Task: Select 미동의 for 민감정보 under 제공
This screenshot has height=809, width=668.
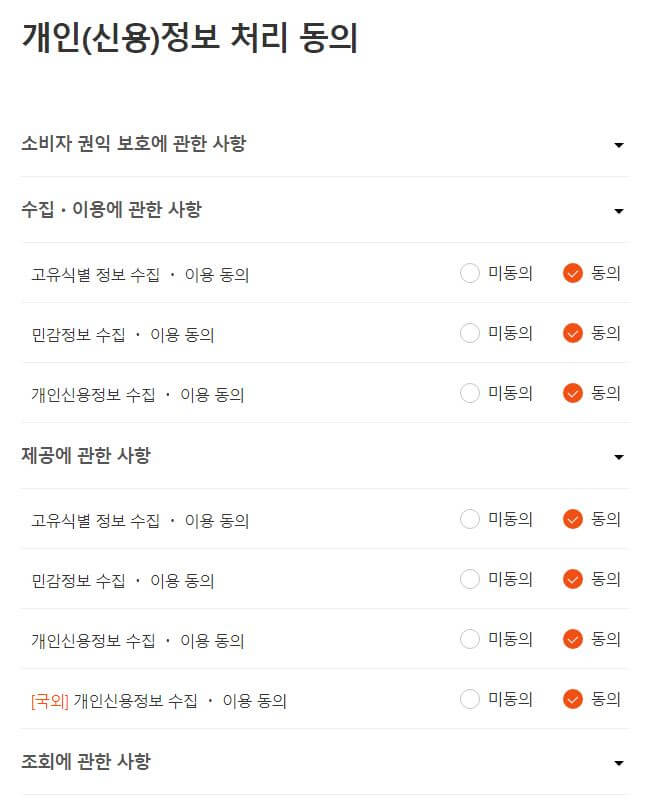Action: coord(469,579)
